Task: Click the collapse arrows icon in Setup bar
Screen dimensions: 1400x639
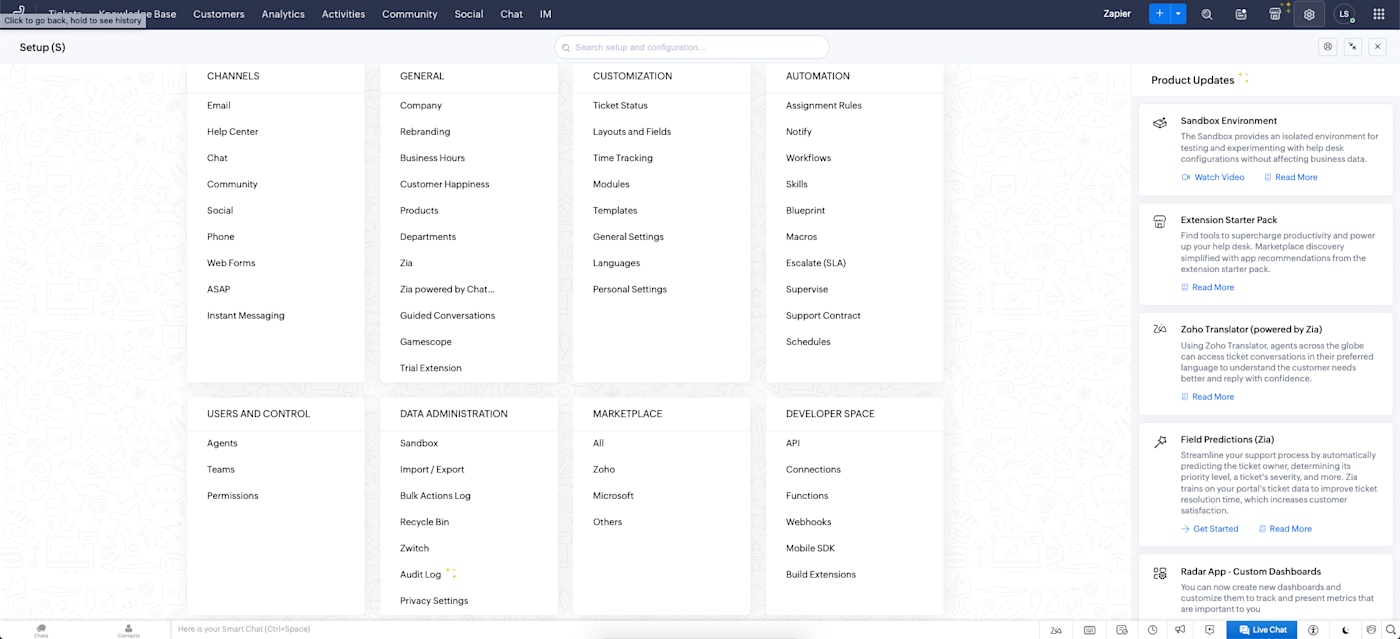Action: pyautogui.click(x=1353, y=47)
